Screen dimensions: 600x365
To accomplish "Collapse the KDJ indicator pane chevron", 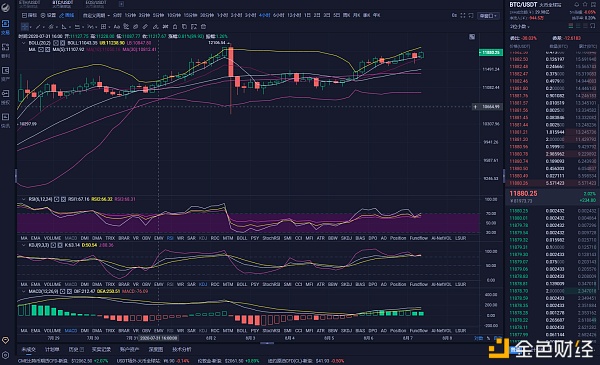I will pos(24,245).
